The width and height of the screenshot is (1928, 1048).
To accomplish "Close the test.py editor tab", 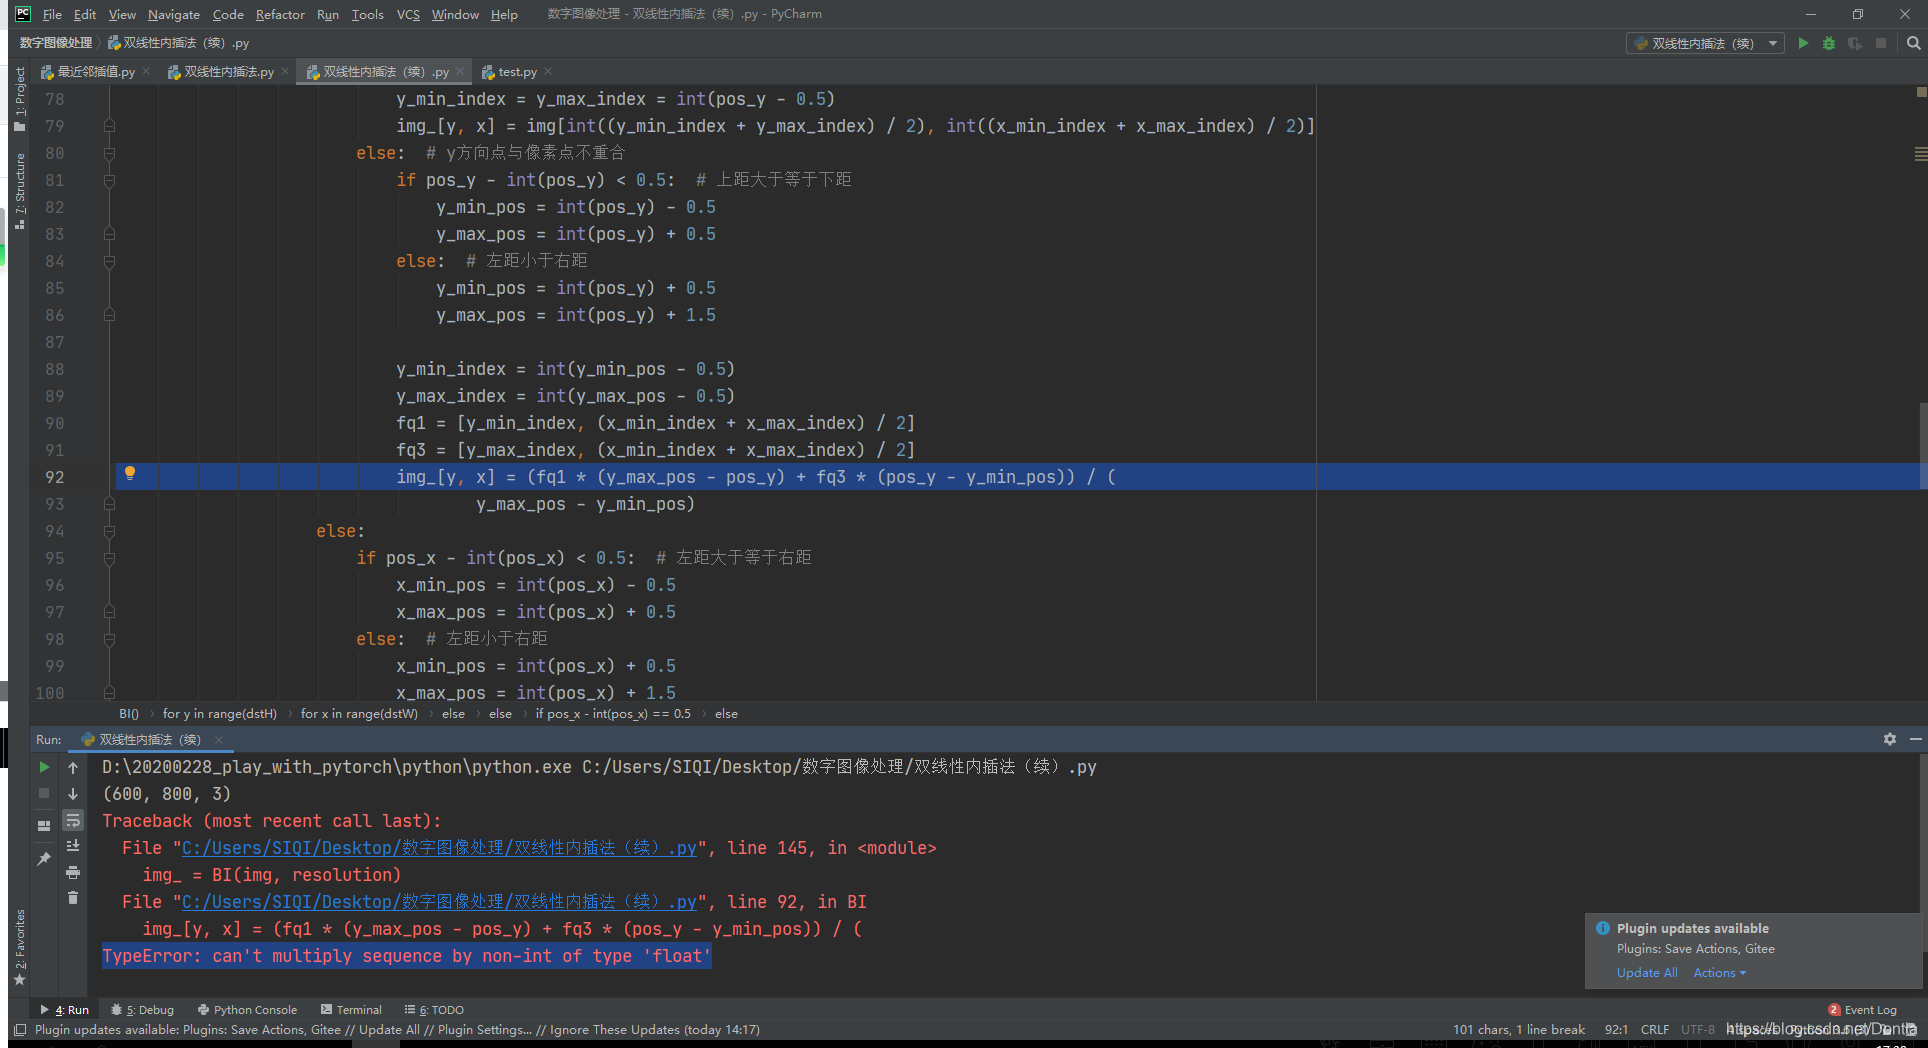I will pos(548,71).
